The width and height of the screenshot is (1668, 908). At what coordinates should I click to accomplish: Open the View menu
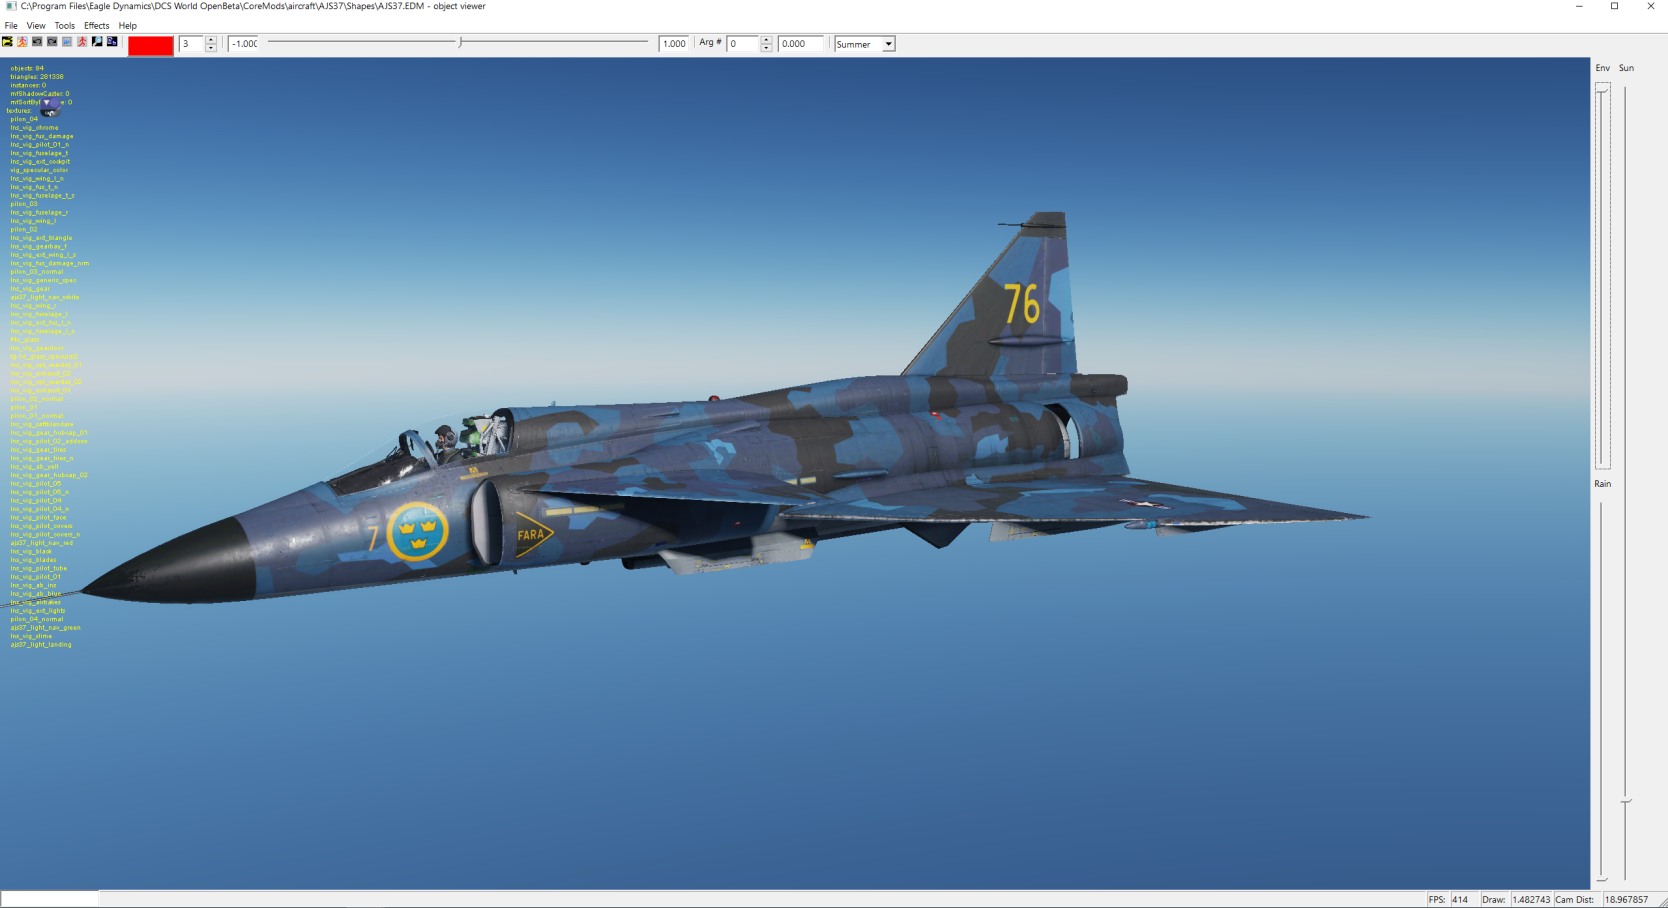click(36, 26)
